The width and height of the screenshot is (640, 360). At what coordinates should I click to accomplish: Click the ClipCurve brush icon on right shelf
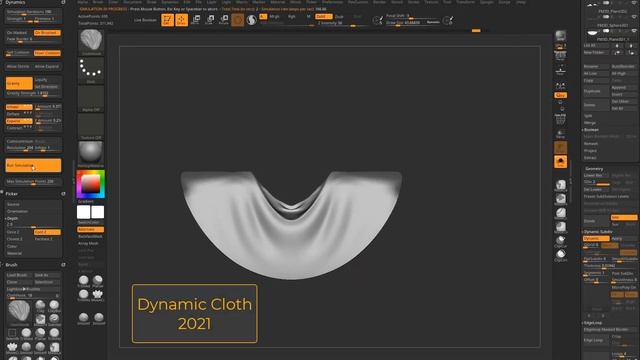[560, 241]
